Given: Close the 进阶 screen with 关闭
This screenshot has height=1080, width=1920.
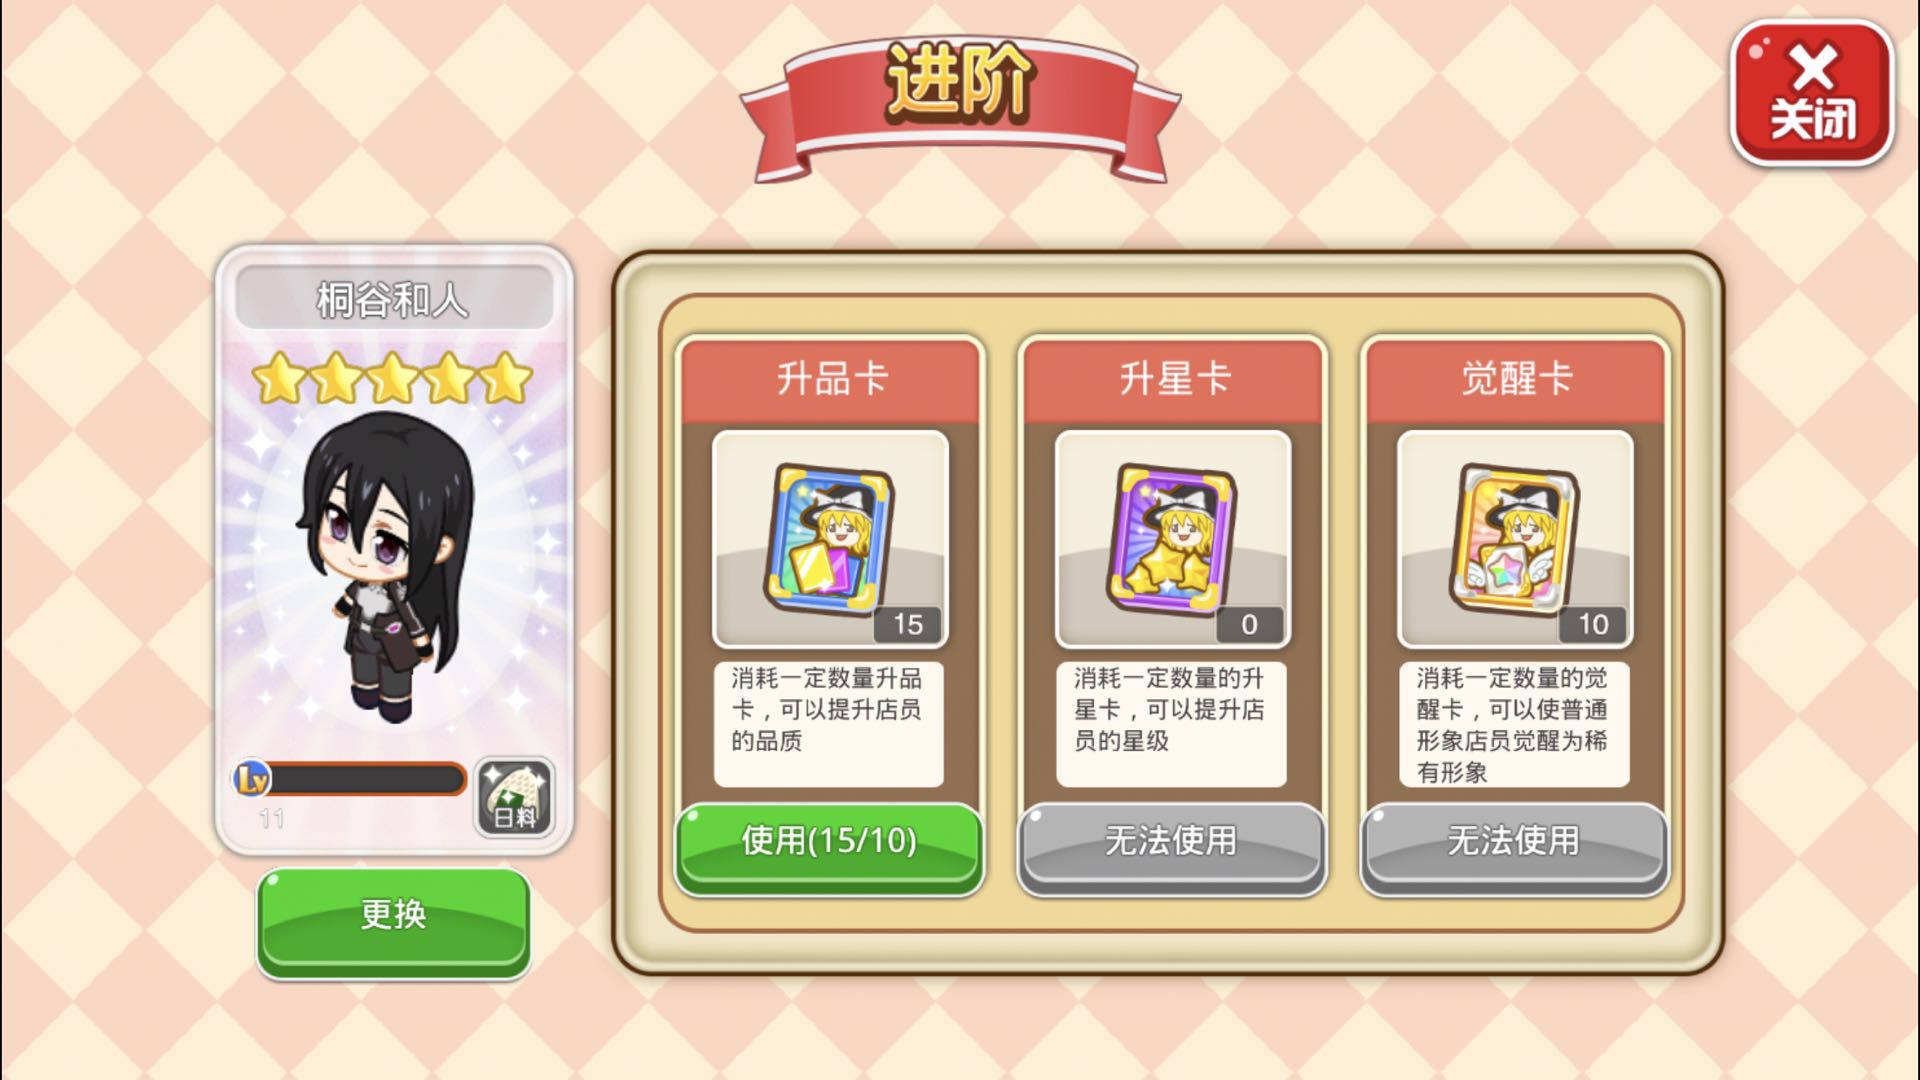Looking at the screenshot, I should point(1812,93).
